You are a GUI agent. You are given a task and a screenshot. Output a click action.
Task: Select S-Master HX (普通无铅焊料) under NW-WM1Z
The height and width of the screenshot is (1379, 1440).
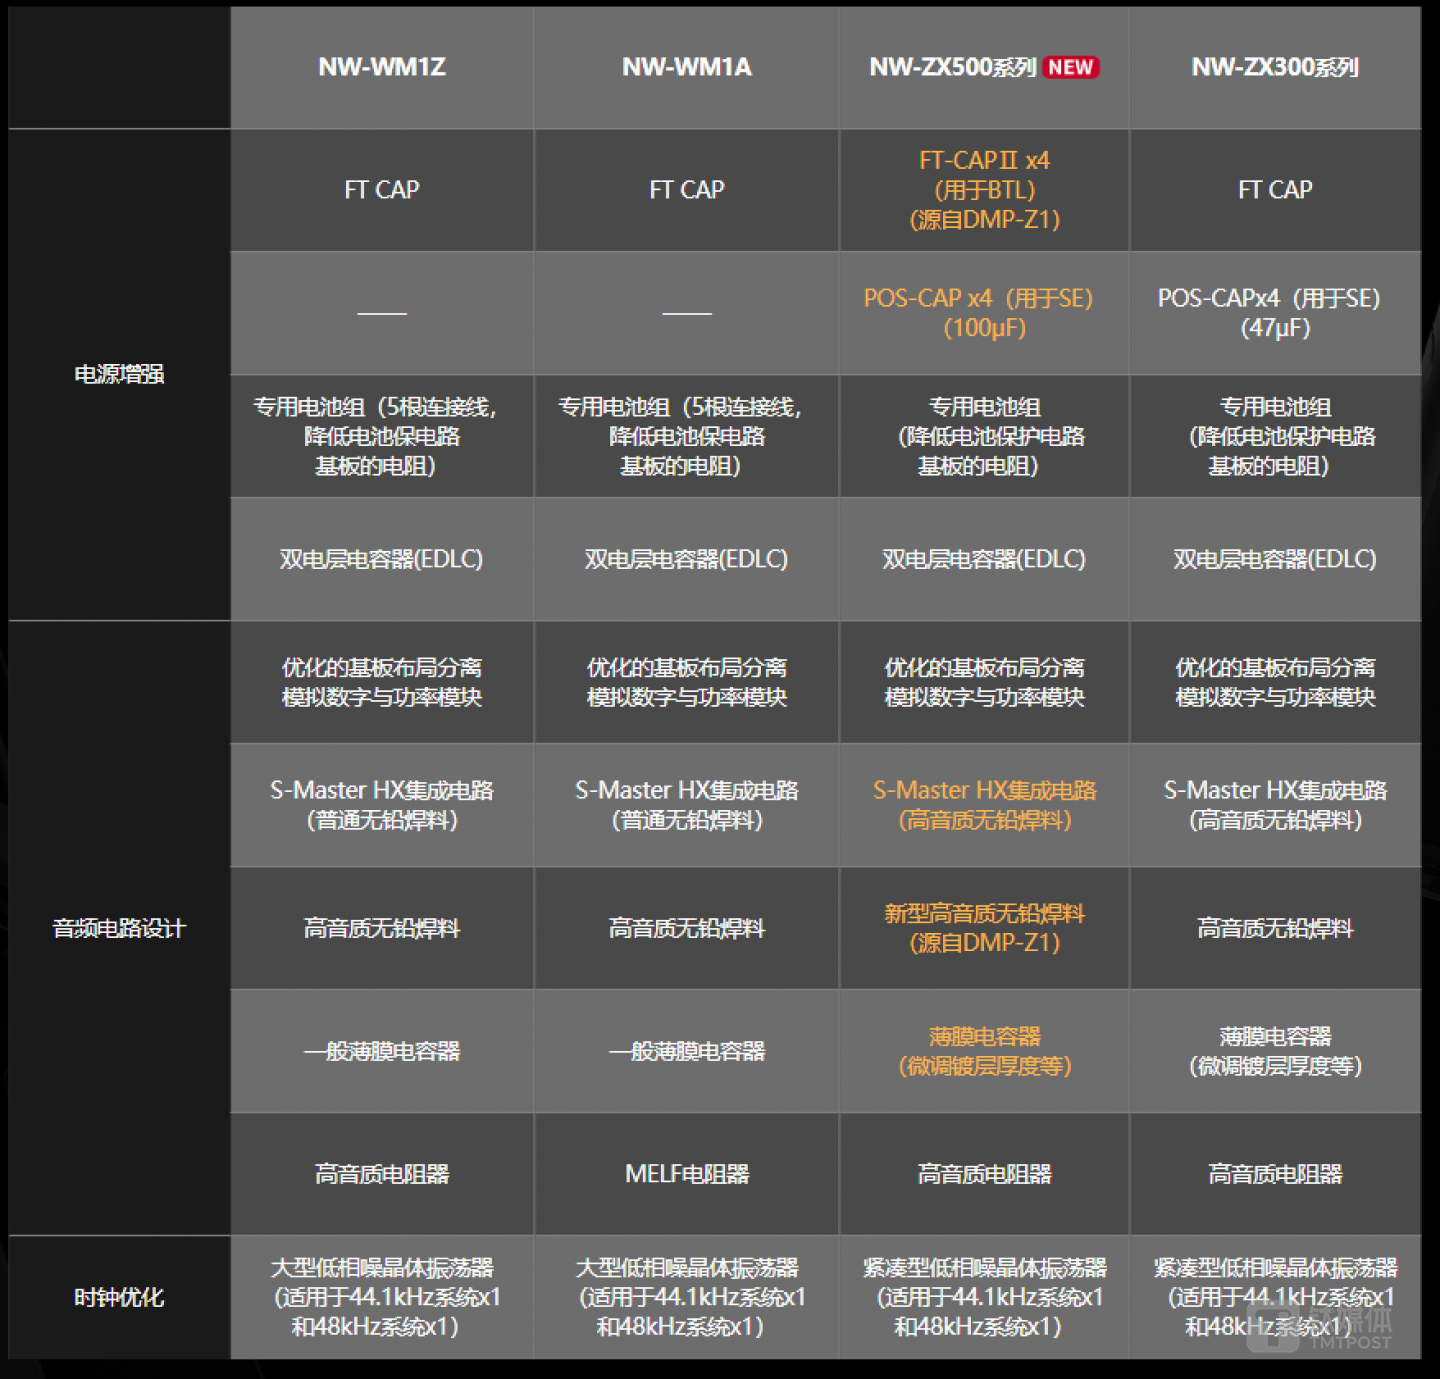point(382,805)
